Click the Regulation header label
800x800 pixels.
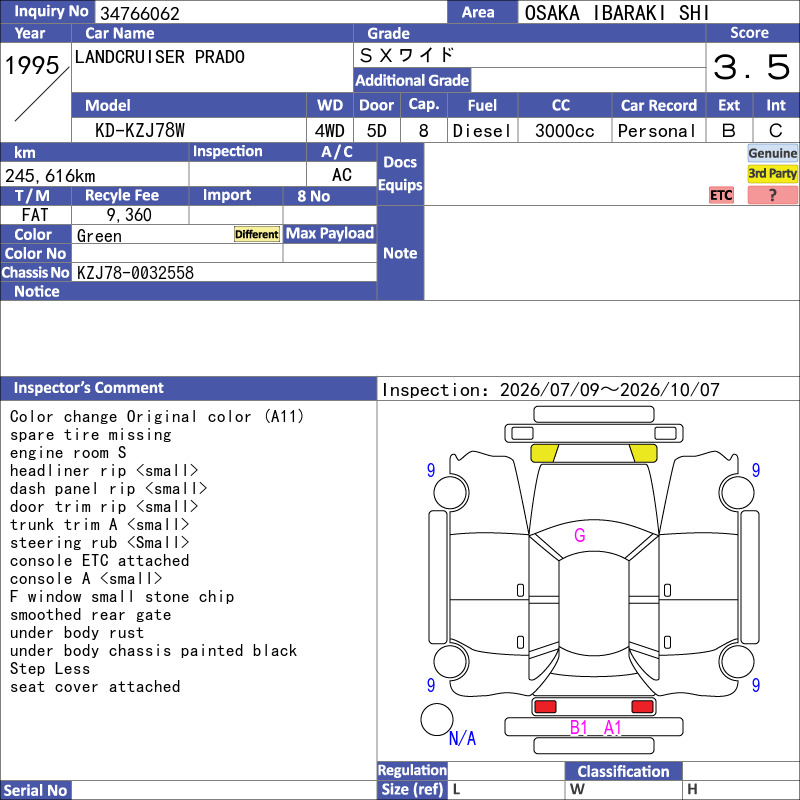pos(412,770)
